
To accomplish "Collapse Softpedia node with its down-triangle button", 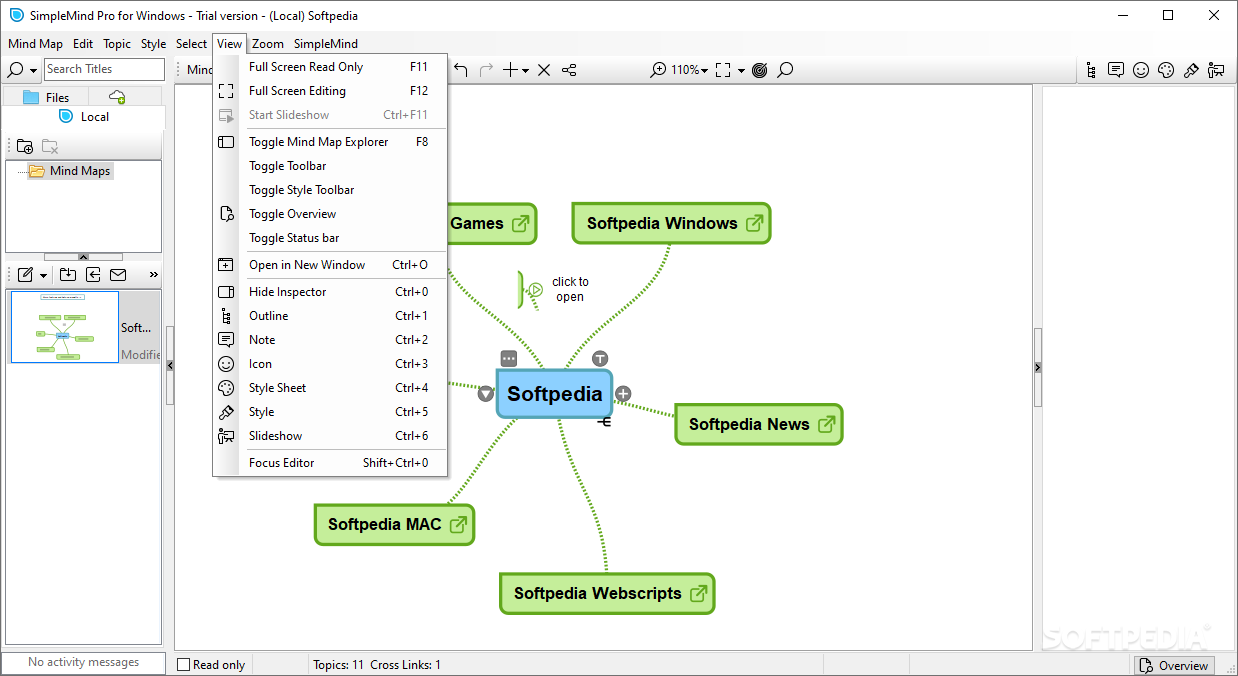I will [485, 394].
